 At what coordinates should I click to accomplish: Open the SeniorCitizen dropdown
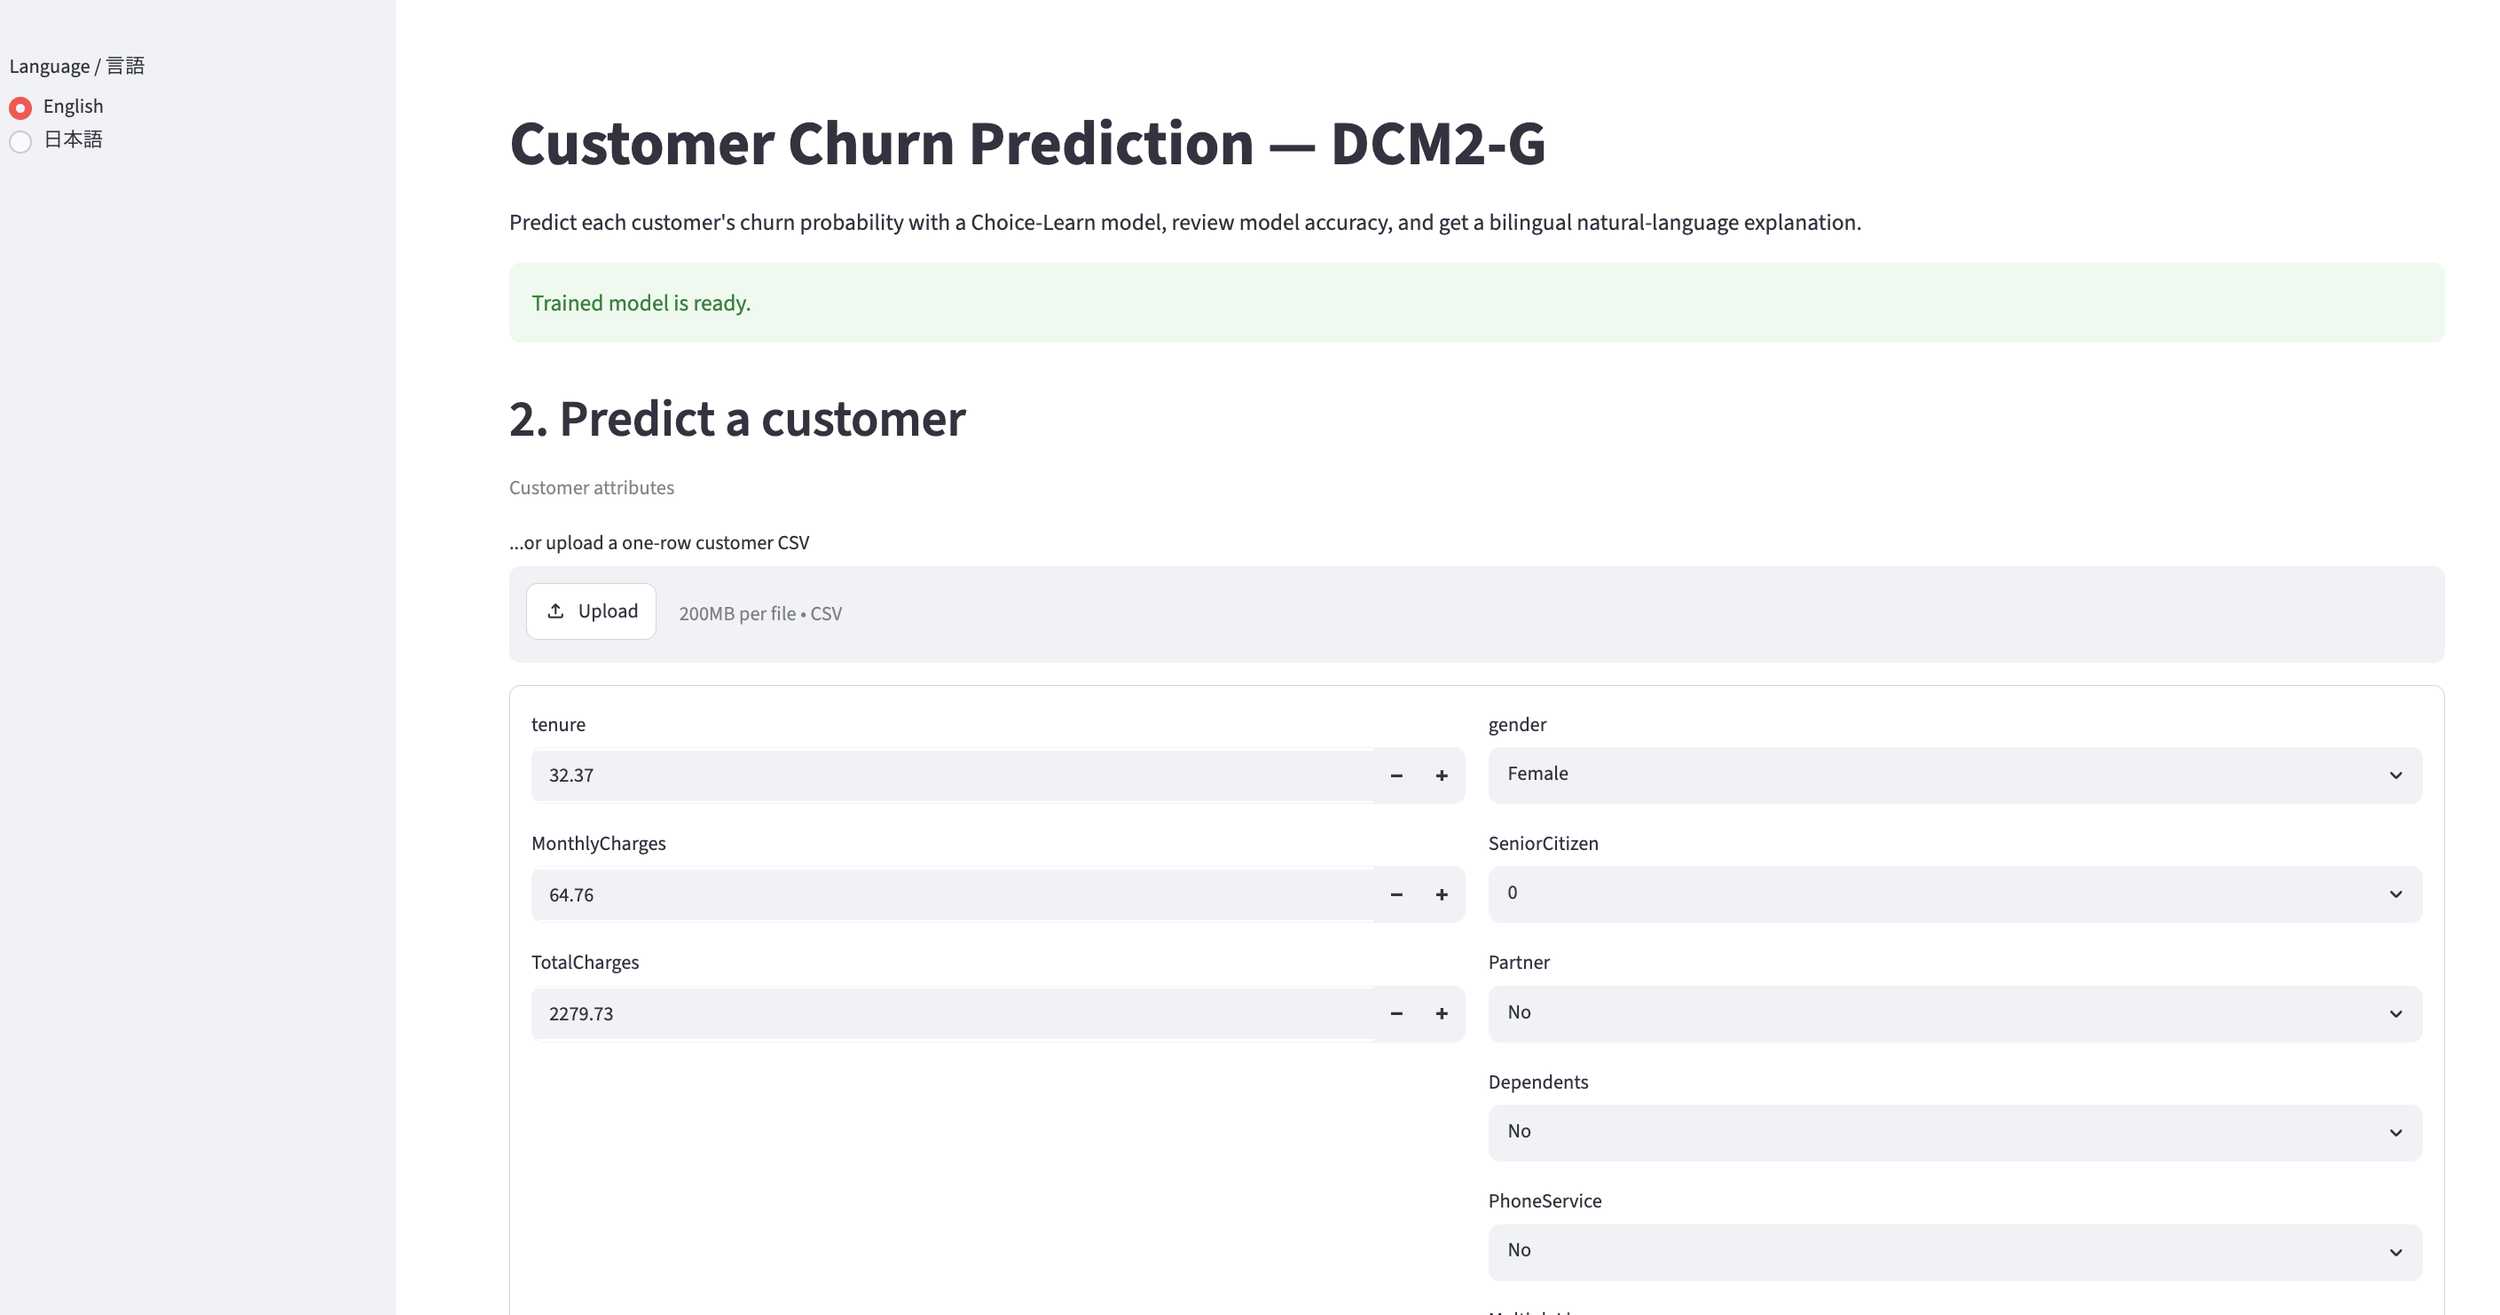pos(1954,894)
